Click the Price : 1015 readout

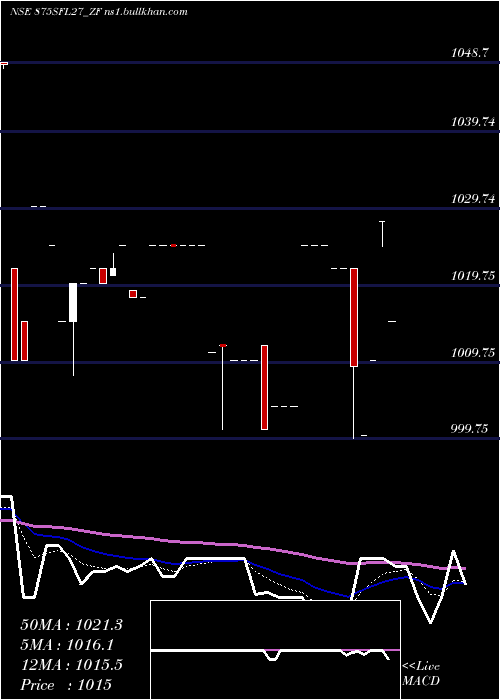(x=66, y=685)
